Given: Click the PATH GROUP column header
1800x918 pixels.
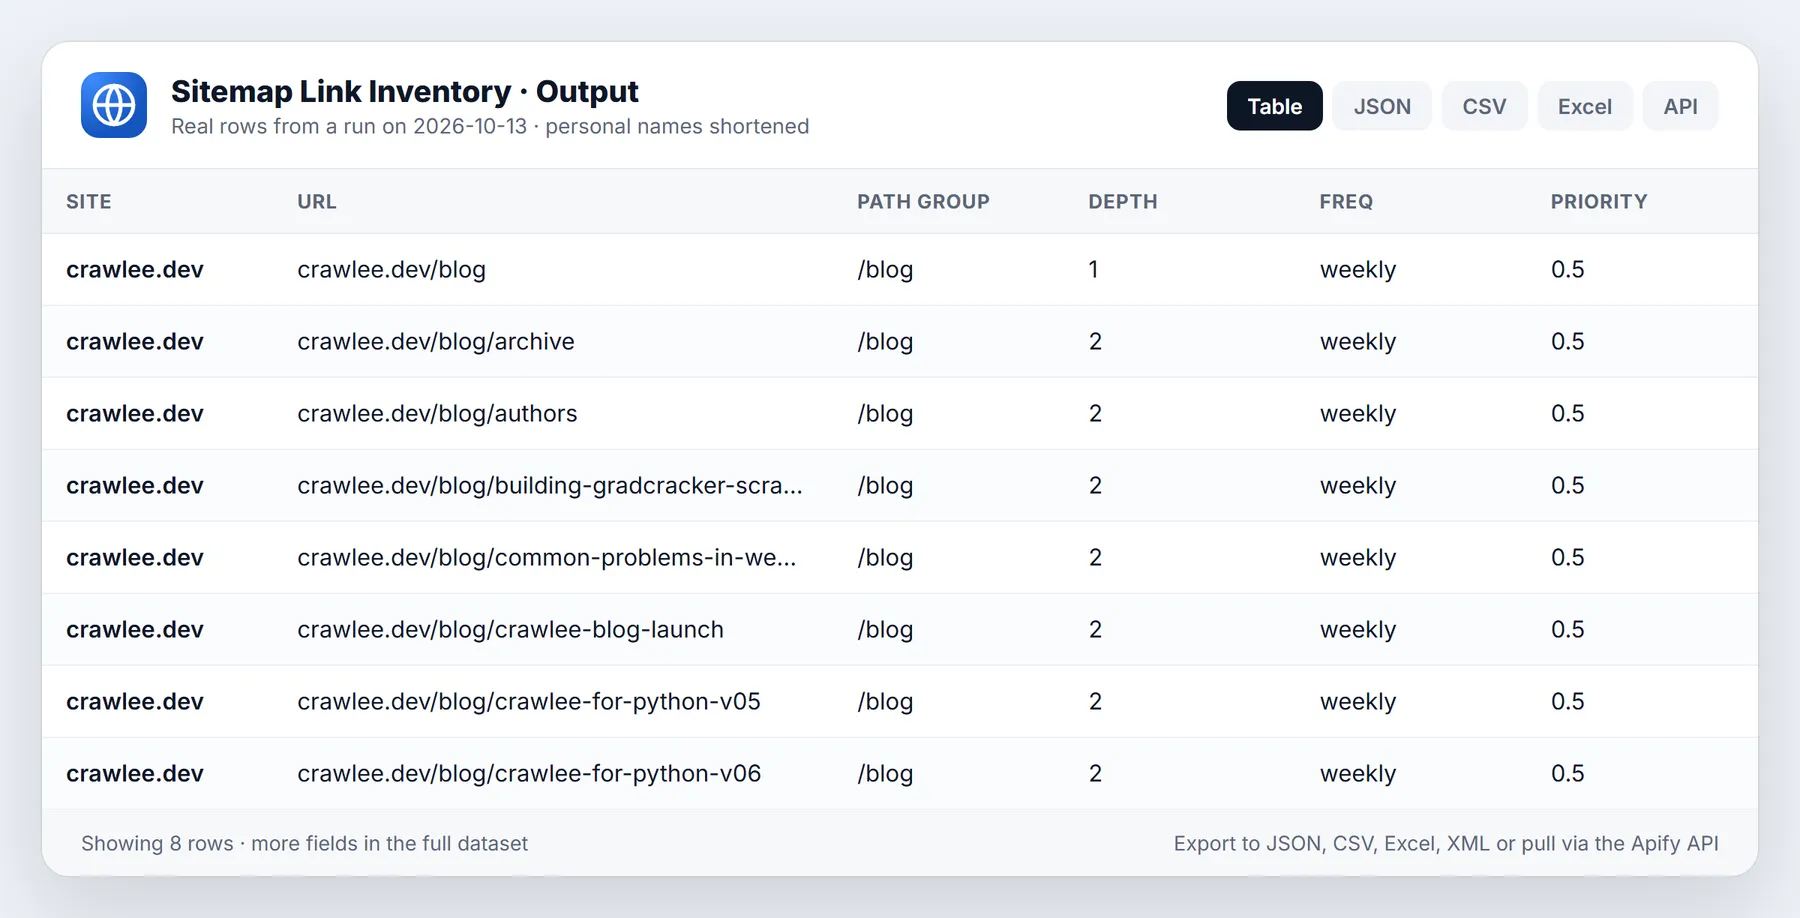Looking at the screenshot, I should click(x=923, y=201).
